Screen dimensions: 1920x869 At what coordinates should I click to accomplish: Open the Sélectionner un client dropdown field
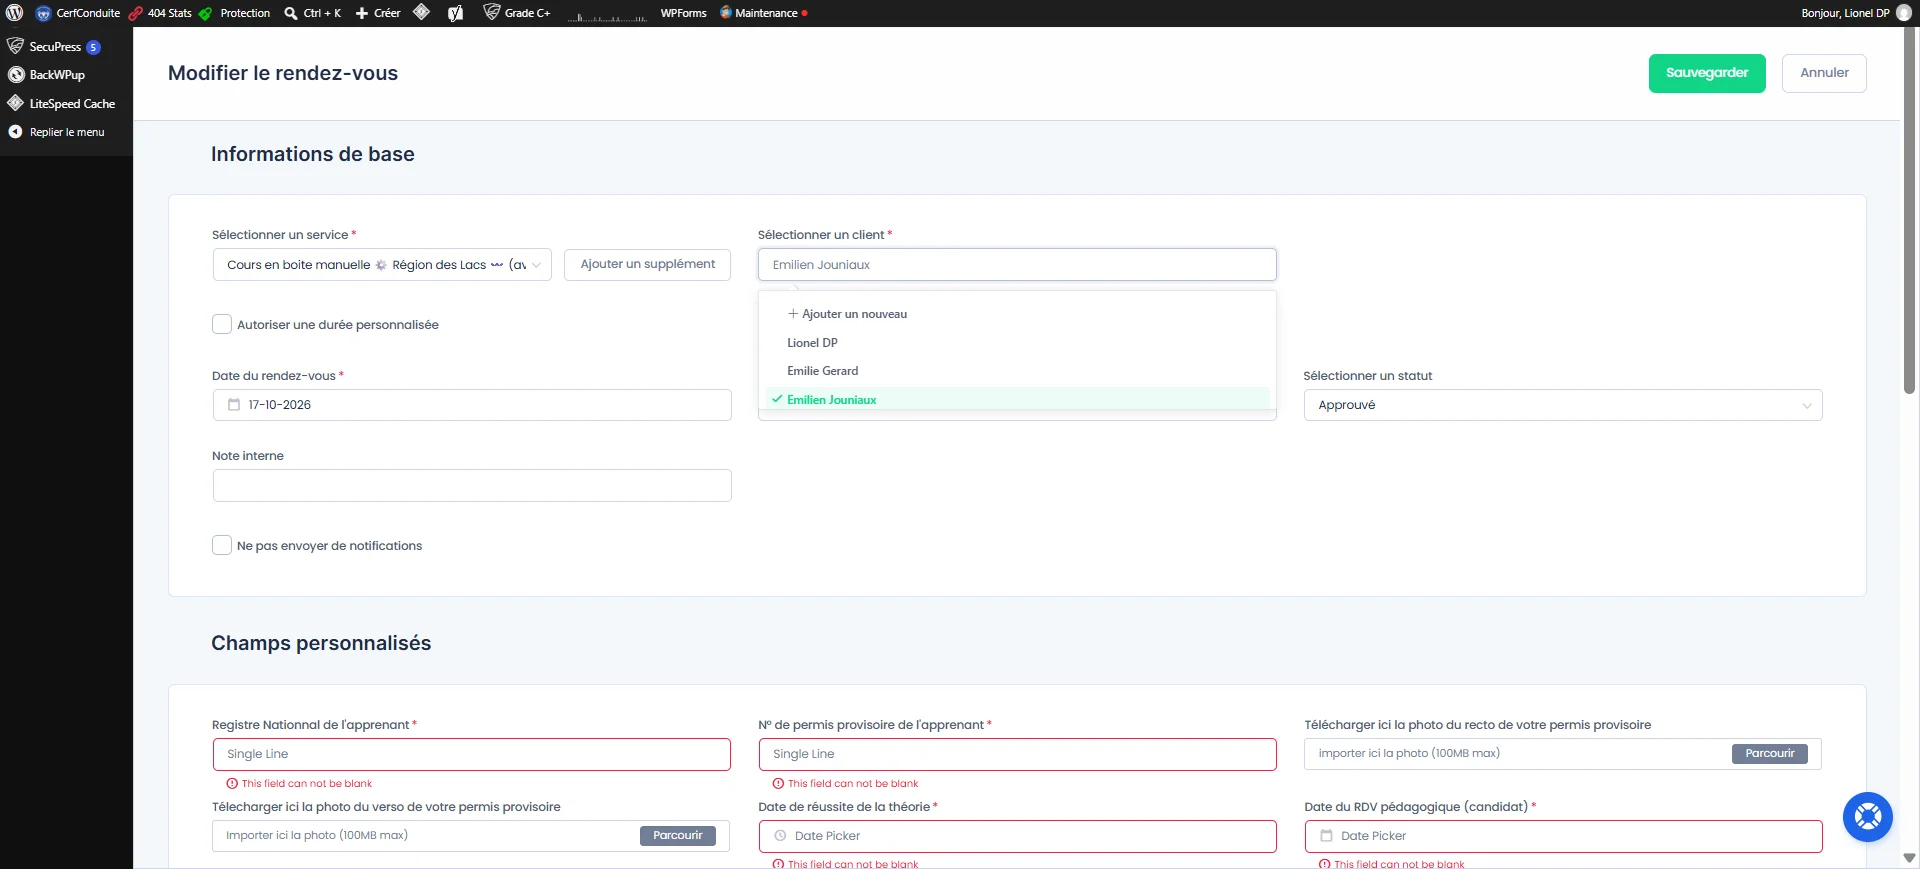(1017, 265)
